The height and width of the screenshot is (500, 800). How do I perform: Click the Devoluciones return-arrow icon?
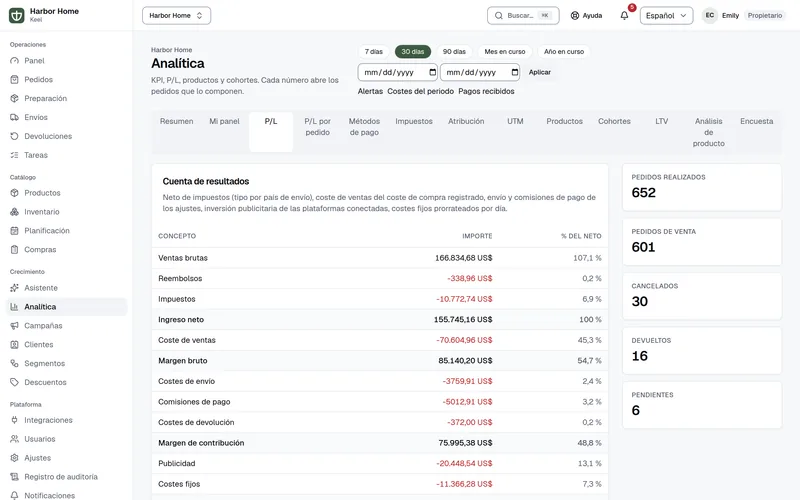tap(14, 136)
